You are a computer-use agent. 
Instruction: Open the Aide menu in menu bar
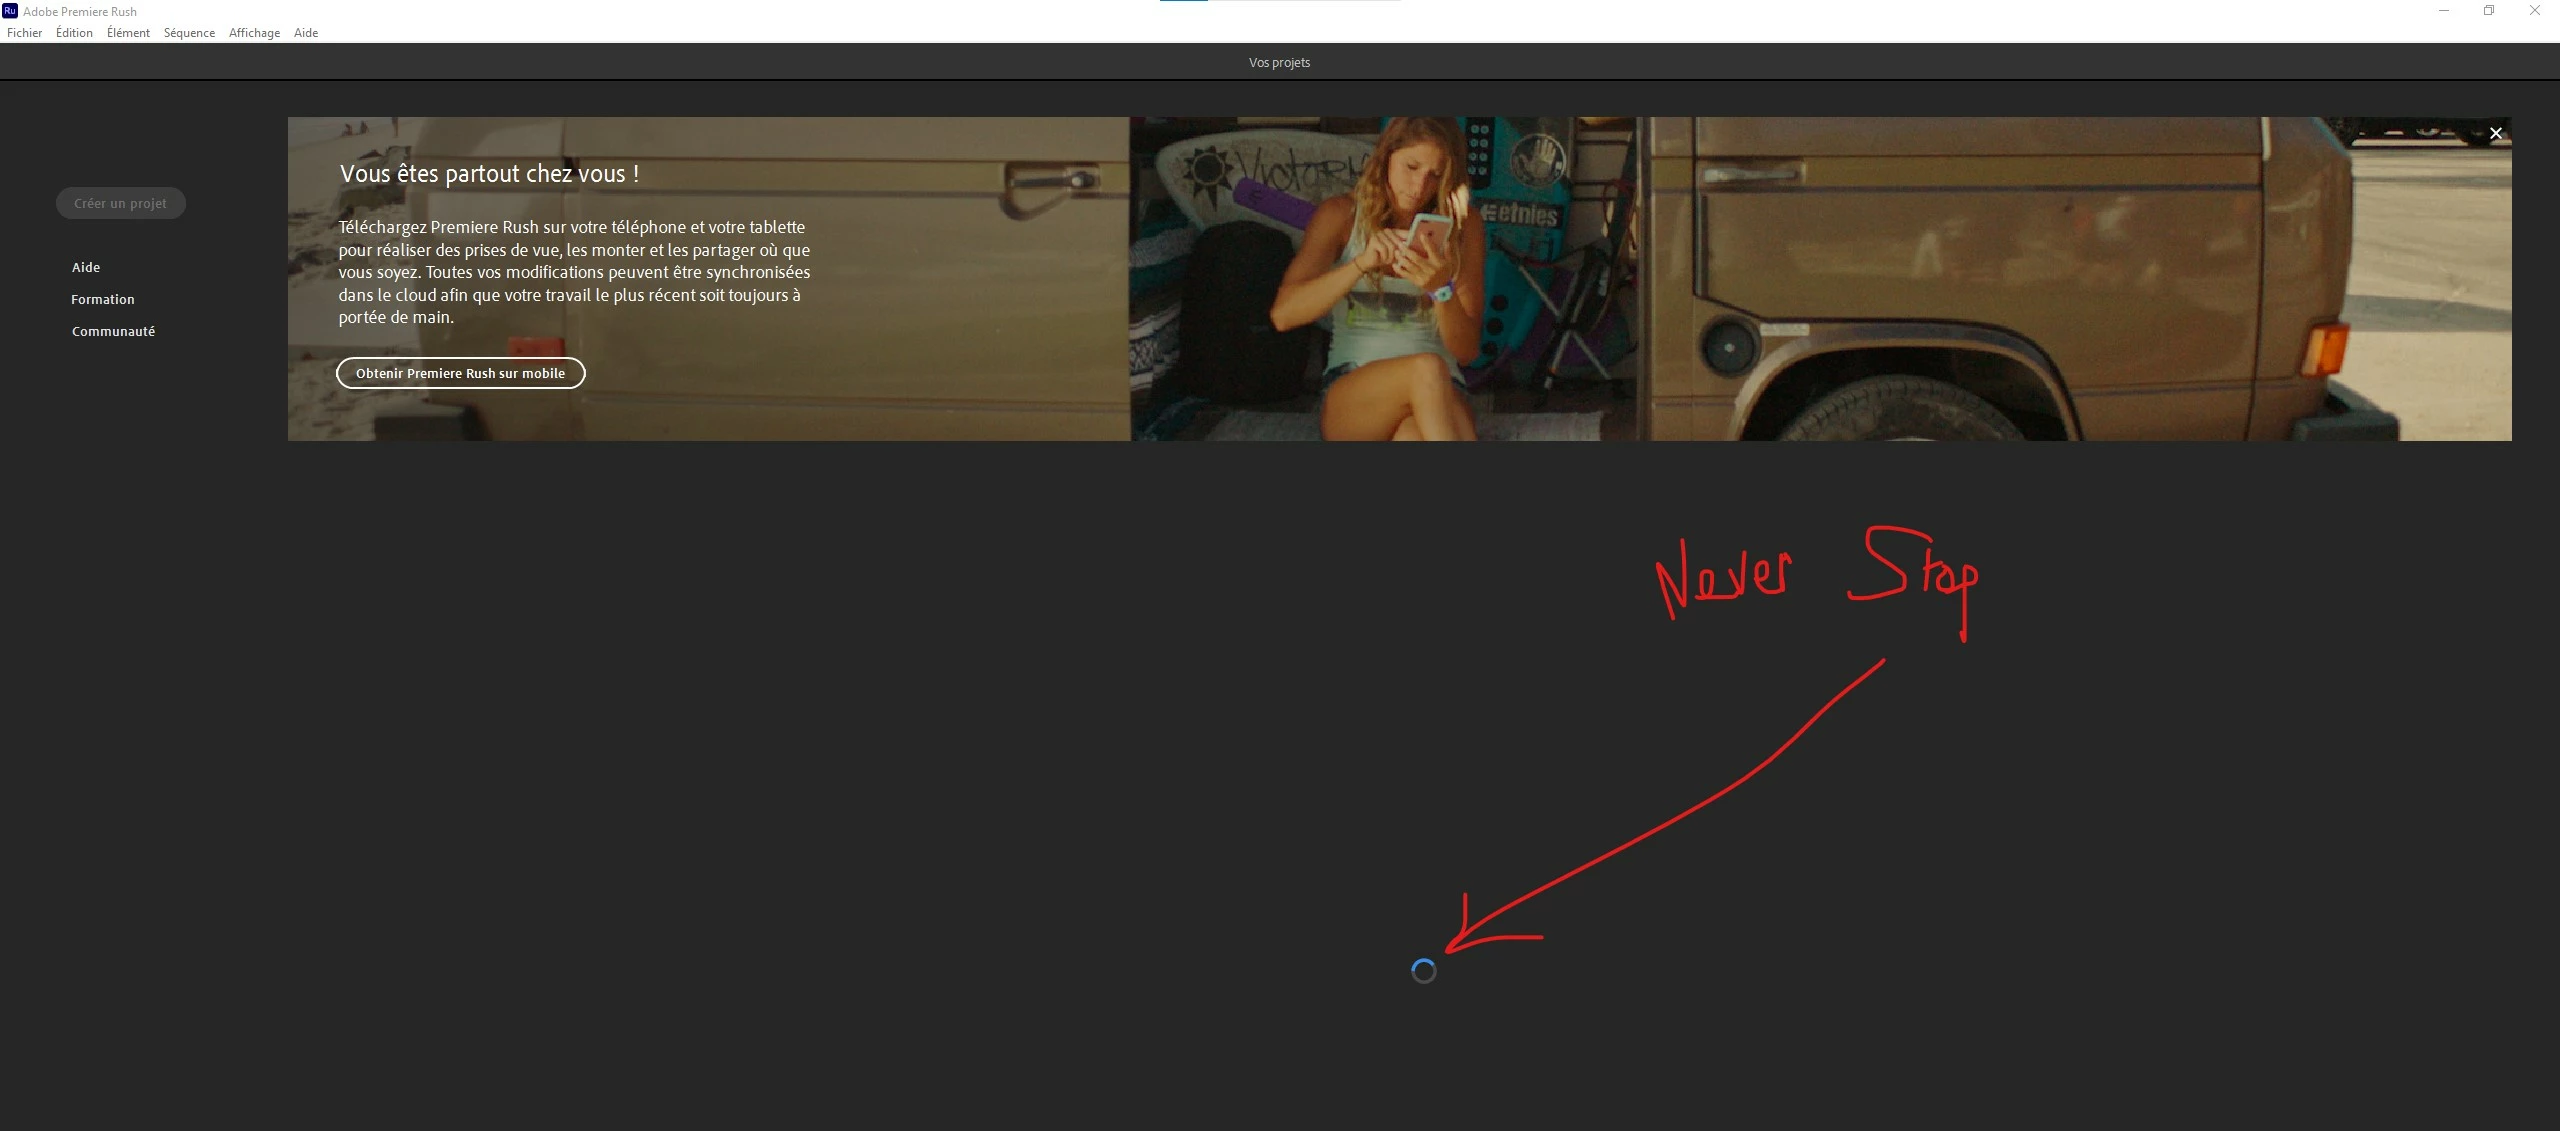[306, 33]
